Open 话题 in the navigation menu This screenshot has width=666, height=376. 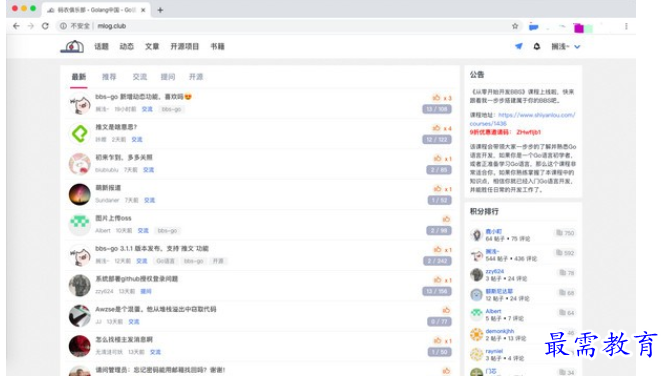tap(102, 46)
